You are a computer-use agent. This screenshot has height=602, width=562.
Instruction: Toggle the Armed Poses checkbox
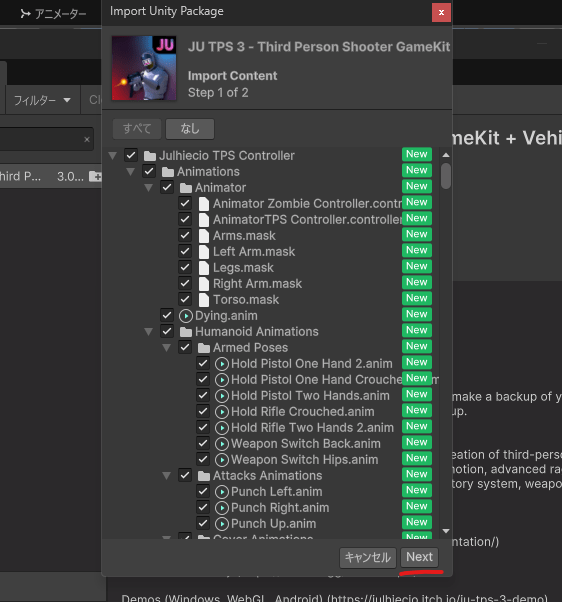185,348
